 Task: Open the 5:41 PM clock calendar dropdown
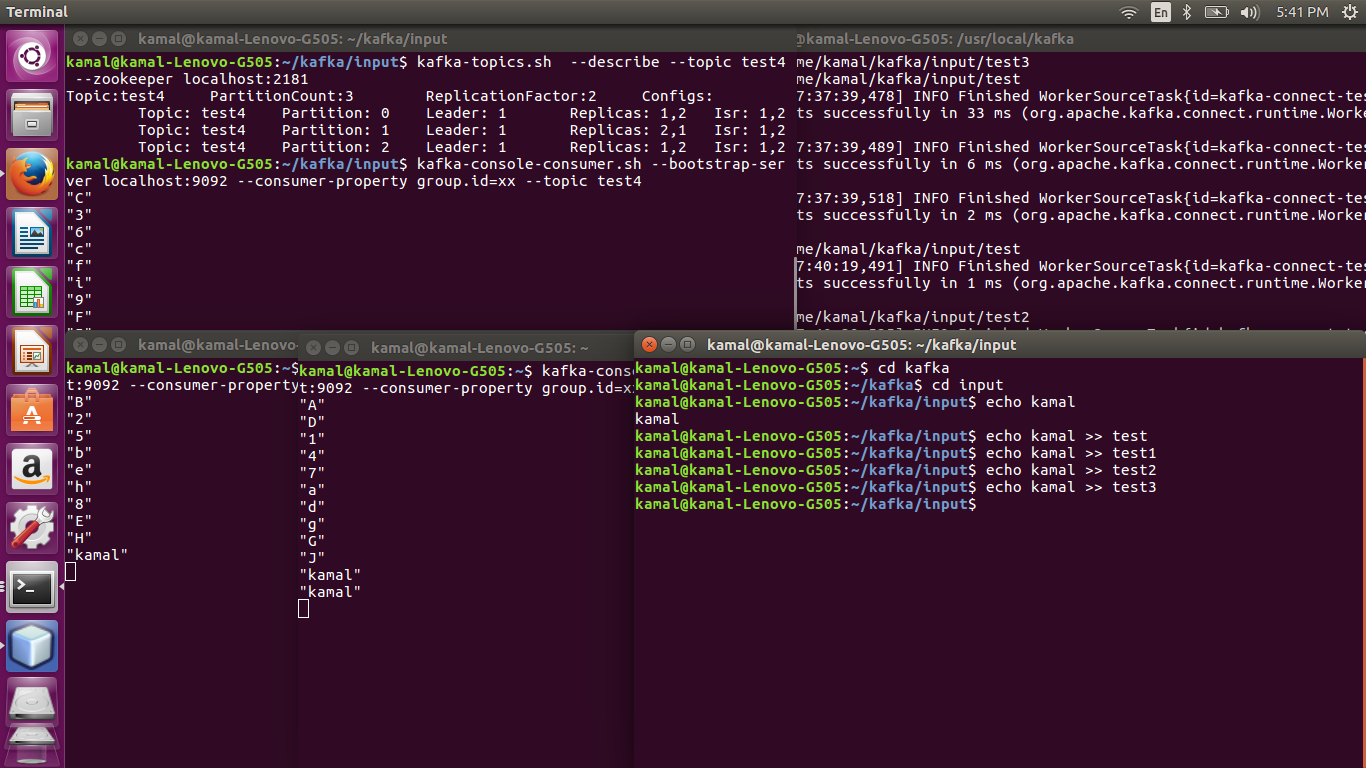click(1301, 12)
